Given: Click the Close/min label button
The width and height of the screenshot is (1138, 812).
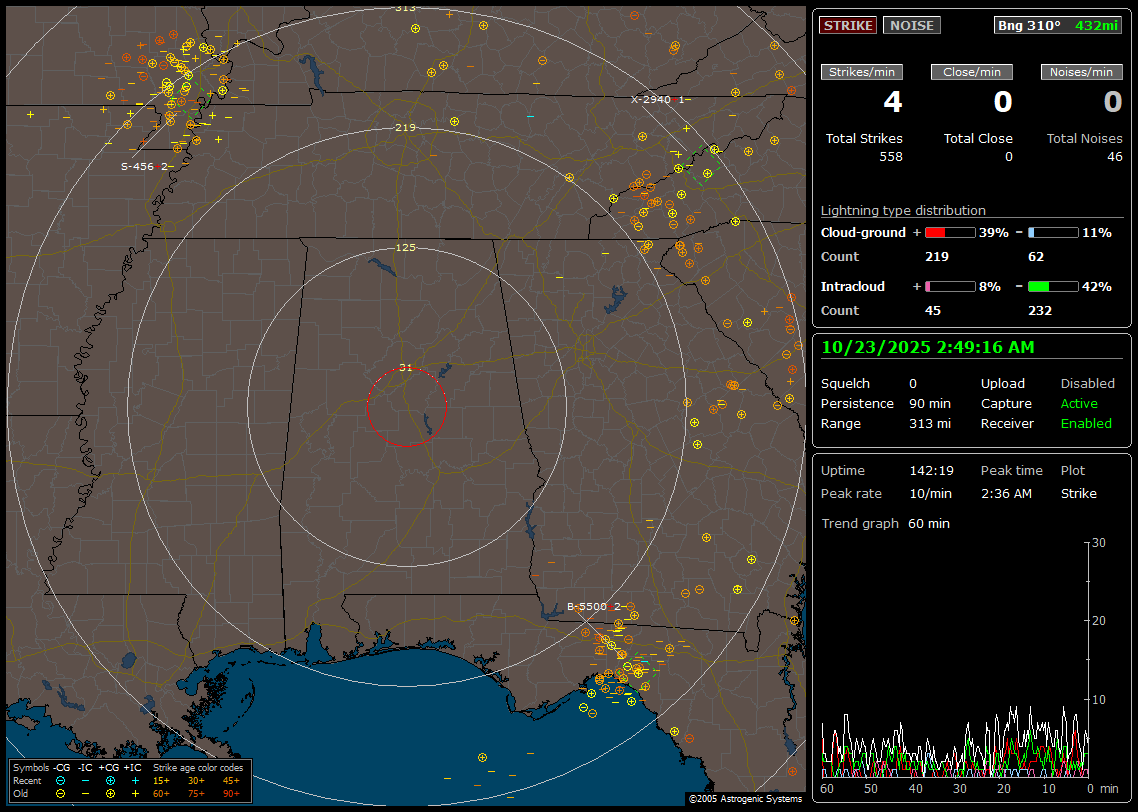Looking at the screenshot, I should point(972,72).
